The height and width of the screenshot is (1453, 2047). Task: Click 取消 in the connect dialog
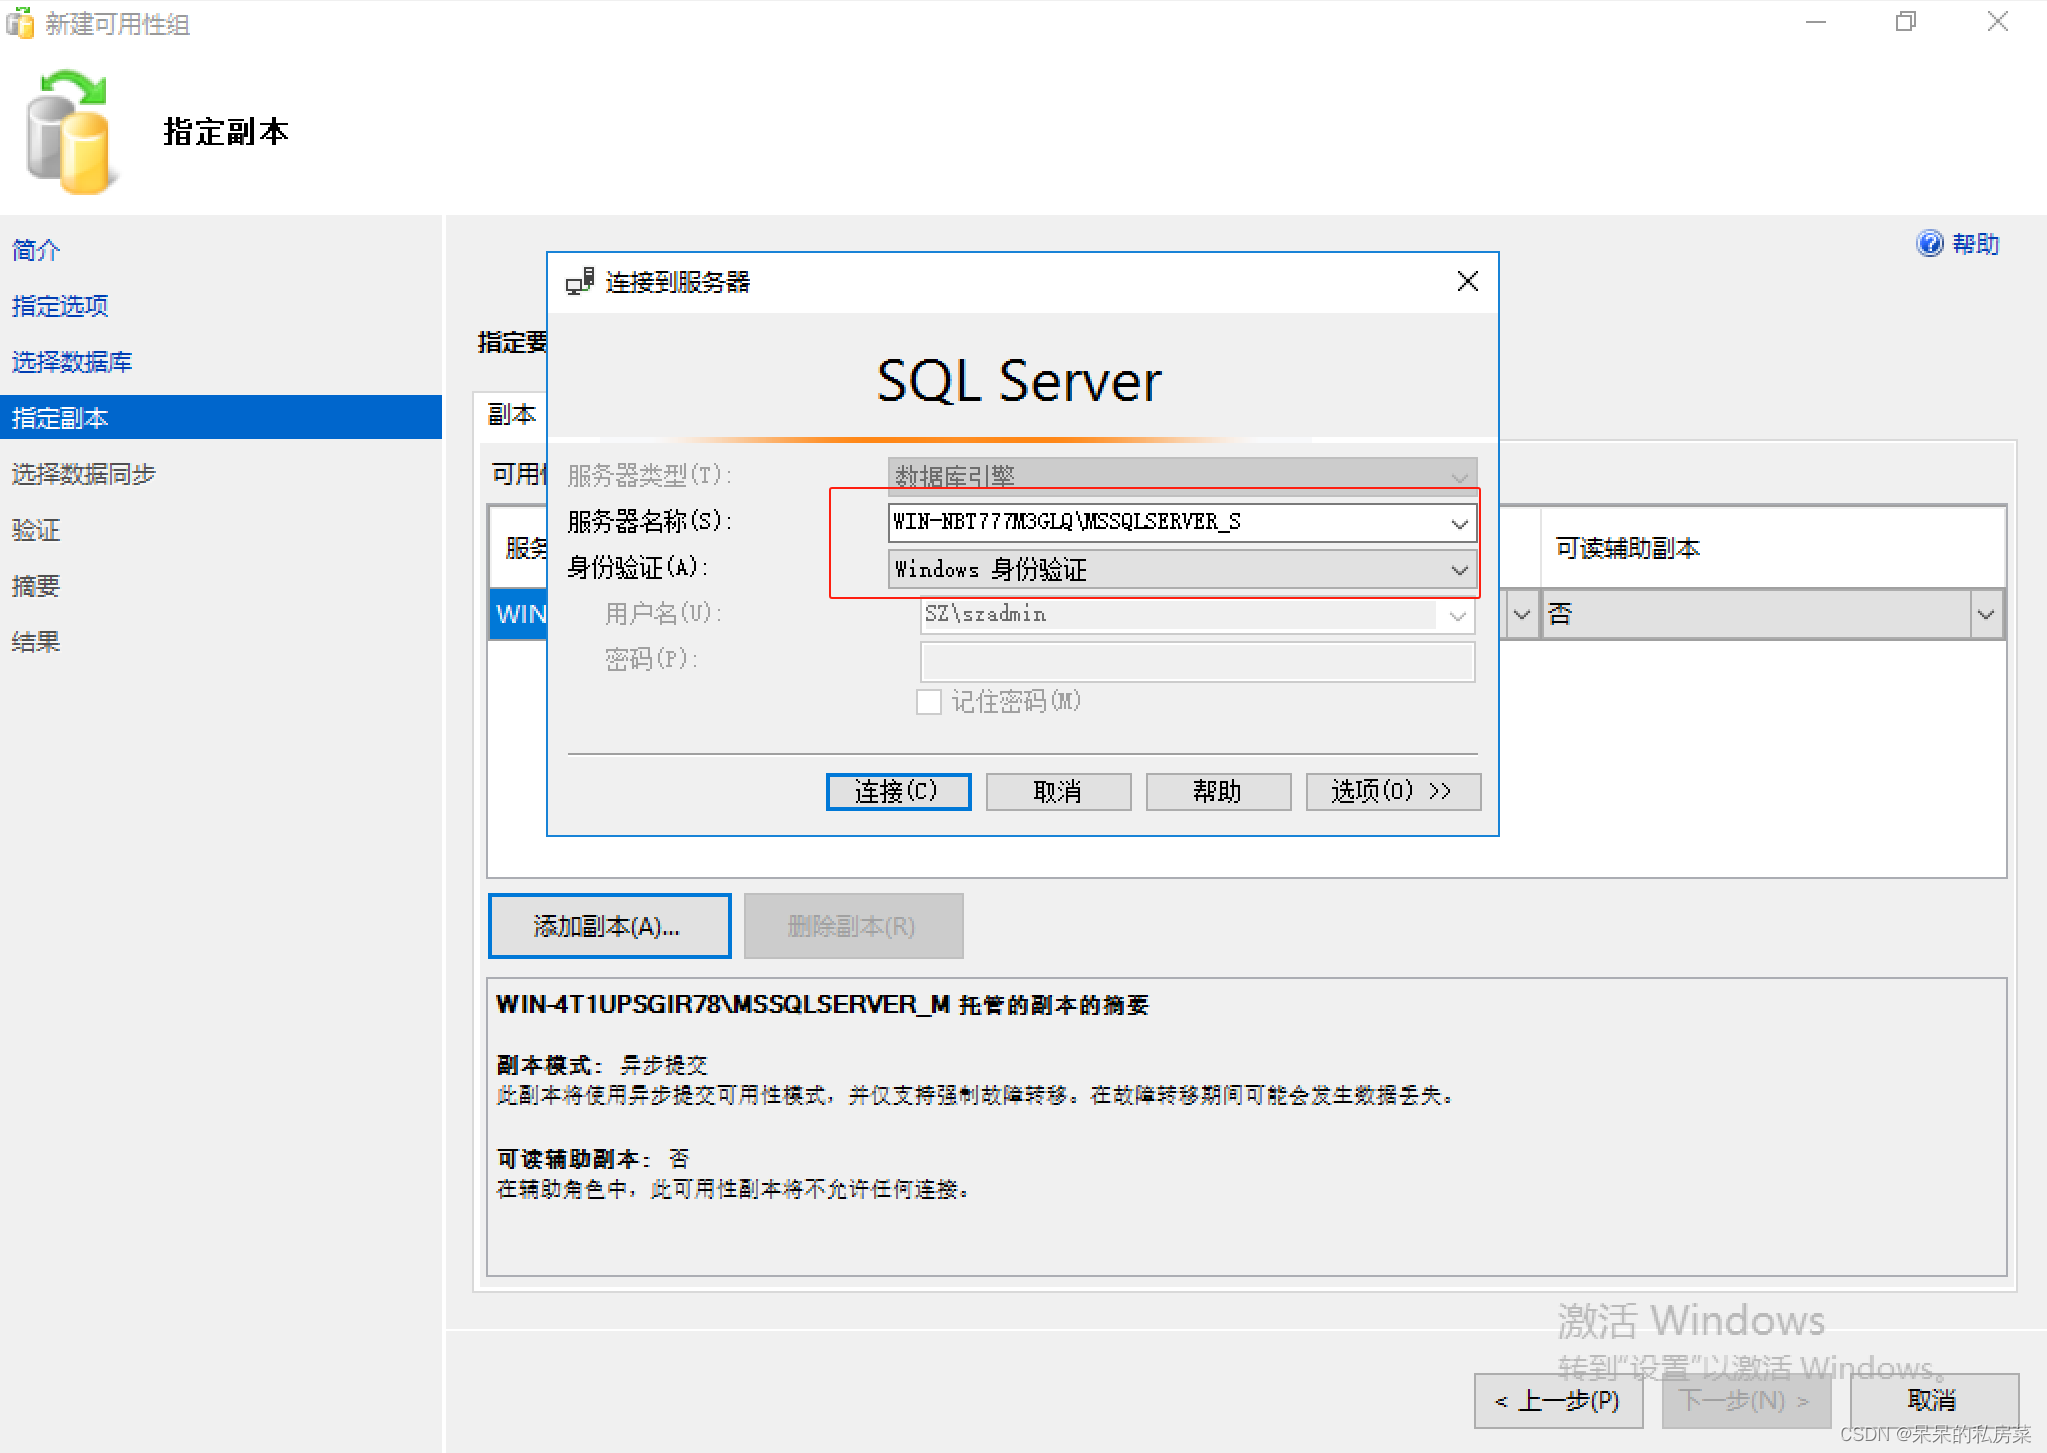point(1058,792)
